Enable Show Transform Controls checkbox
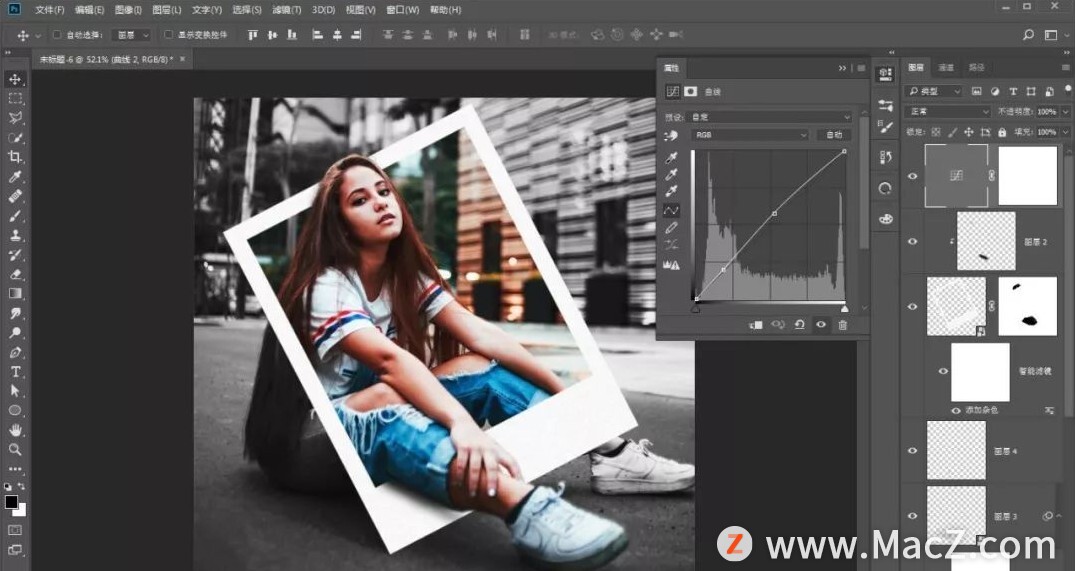1075x571 pixels. (168, 35)
